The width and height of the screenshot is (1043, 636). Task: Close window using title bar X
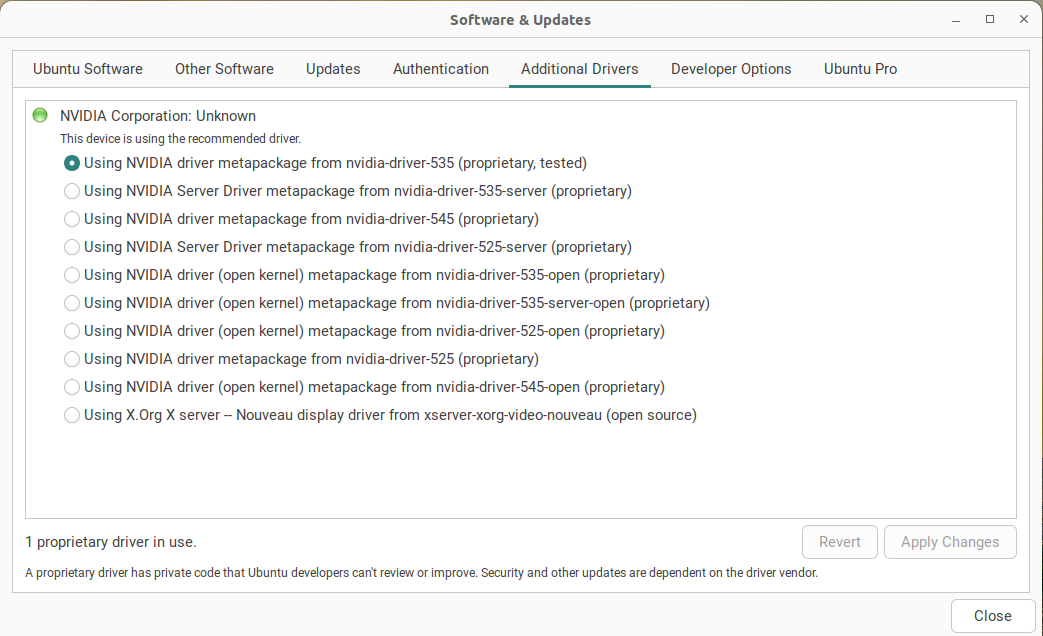(1024, 19)
